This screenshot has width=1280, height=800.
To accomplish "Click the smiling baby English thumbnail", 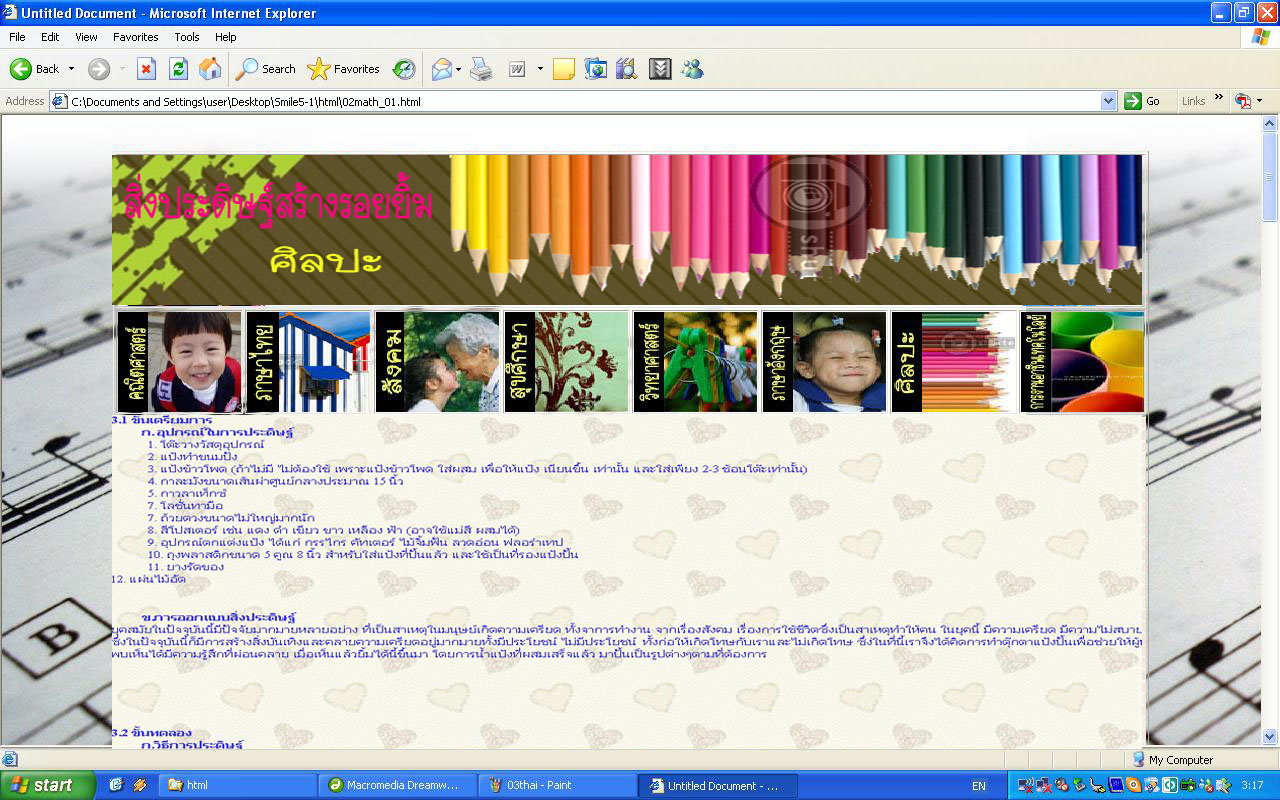I will tap(825, 361).
